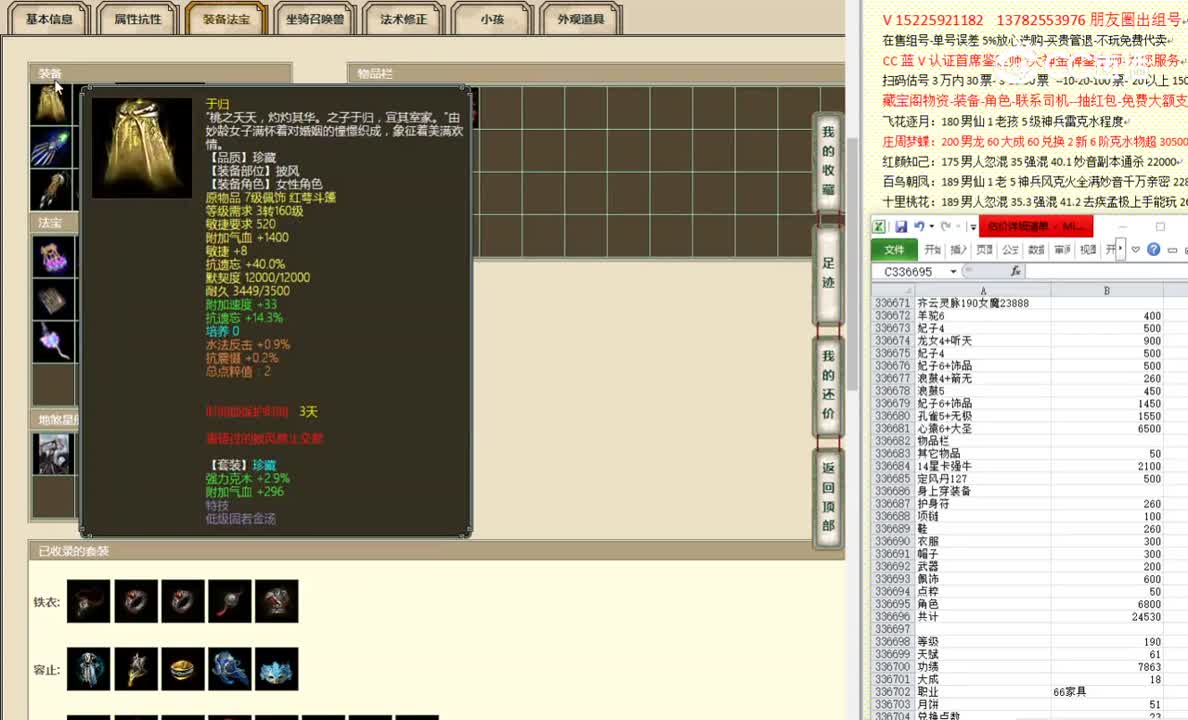
Task: Click the Excel redo icon
Action: [x=946, y=227]
